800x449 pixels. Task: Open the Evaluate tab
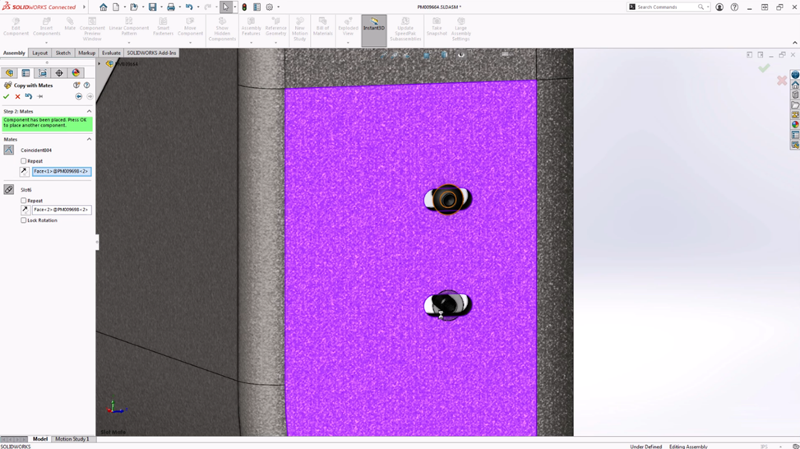(111, 53)
